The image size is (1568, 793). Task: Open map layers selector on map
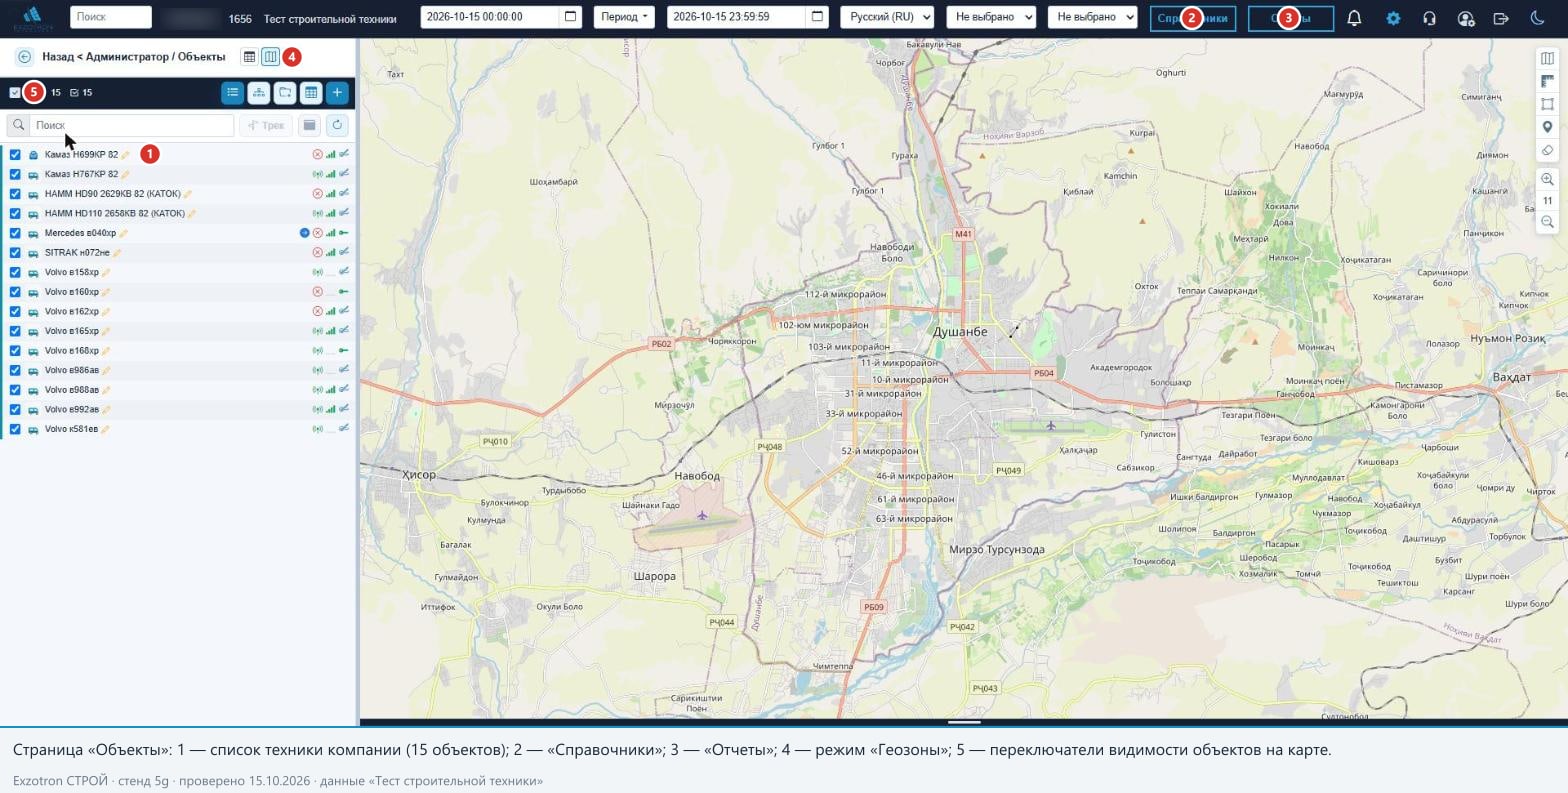(x=1547, y=58)
